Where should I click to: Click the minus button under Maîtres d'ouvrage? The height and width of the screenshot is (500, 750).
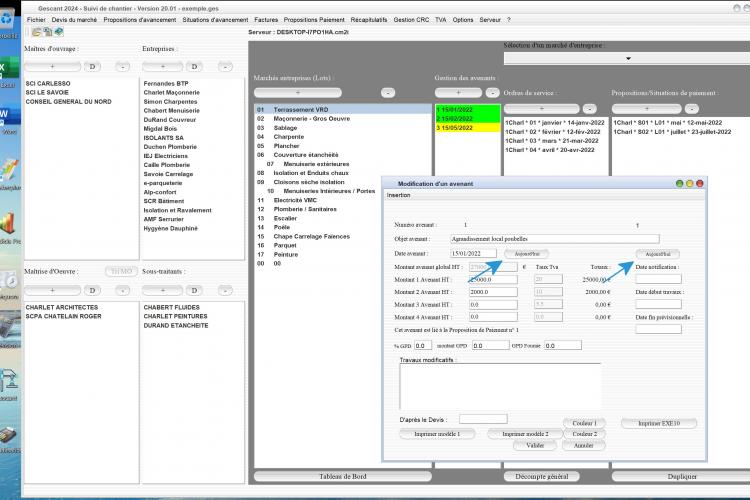[122, 67]
